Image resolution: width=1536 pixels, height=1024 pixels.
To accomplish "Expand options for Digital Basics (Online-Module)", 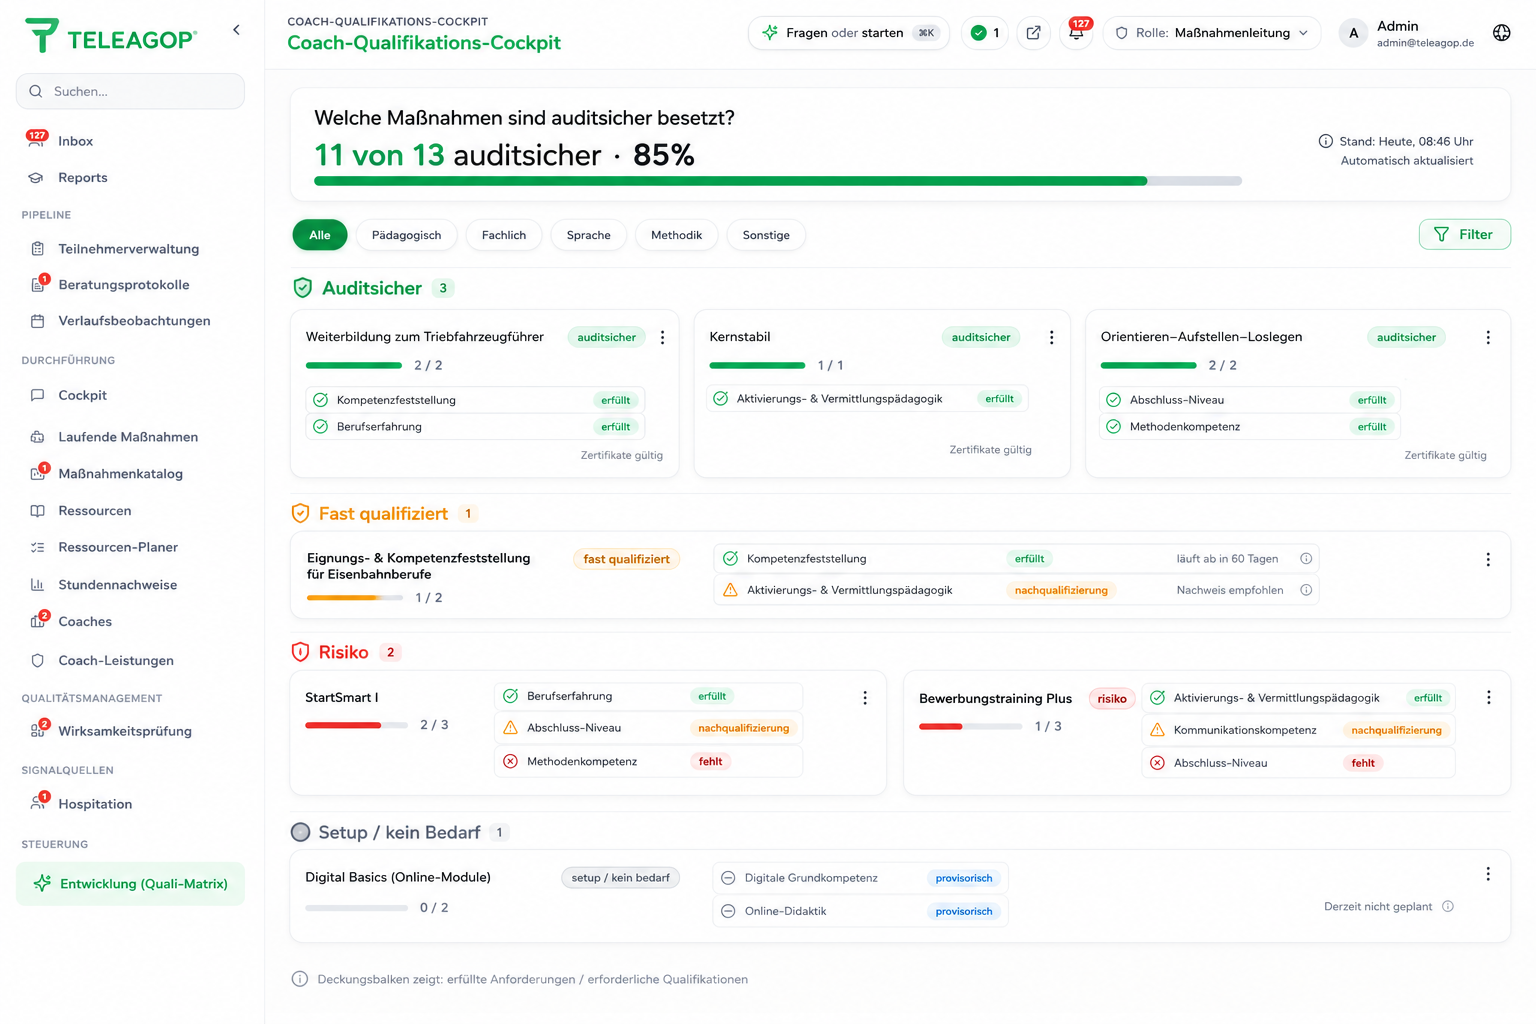I will click(1488, 874).
